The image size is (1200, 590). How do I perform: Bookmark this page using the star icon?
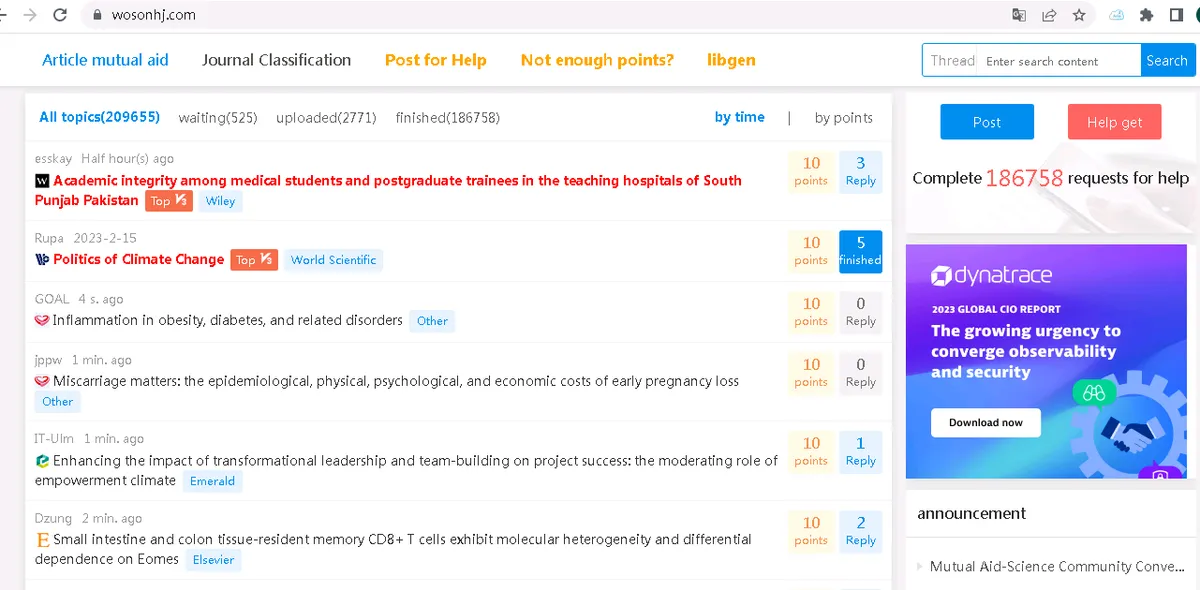(x=1078, y=15)
